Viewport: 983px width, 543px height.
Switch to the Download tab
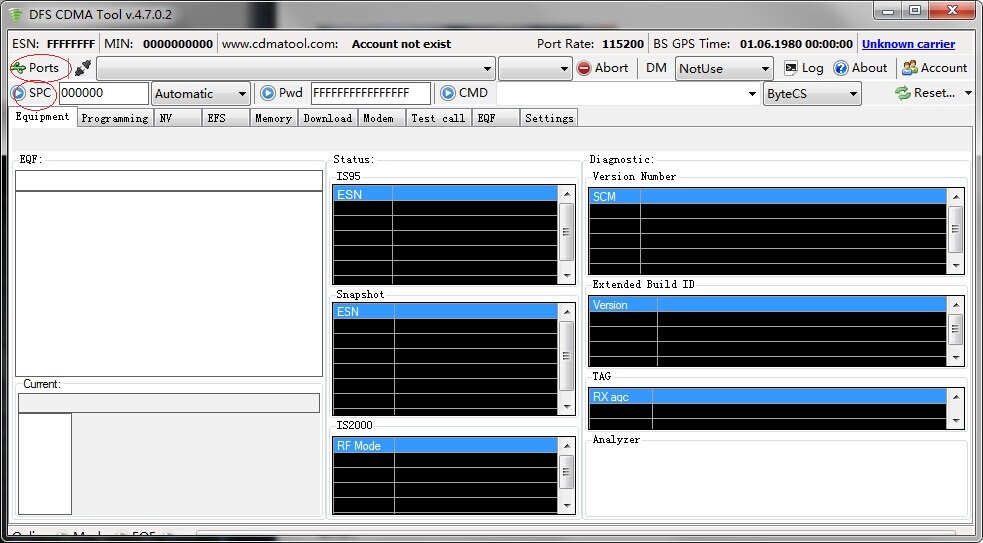click(x=327, y=118)
